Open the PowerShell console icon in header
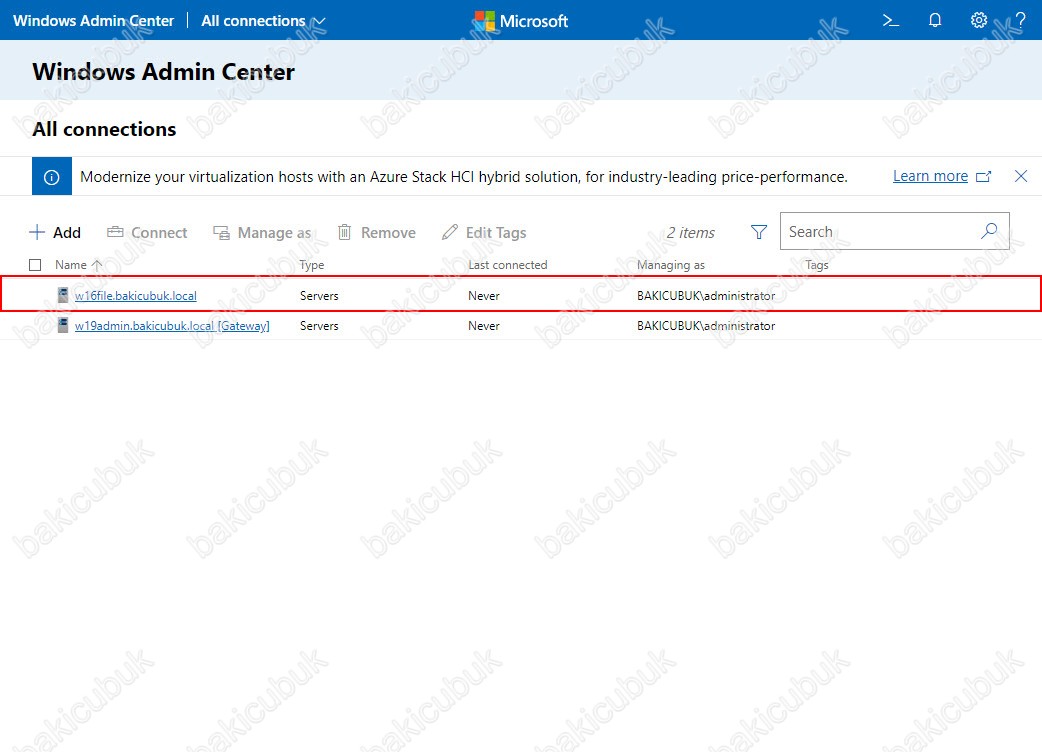Image resolution: width=1042 pixels, height=752 pixels. tap(890, 21)
